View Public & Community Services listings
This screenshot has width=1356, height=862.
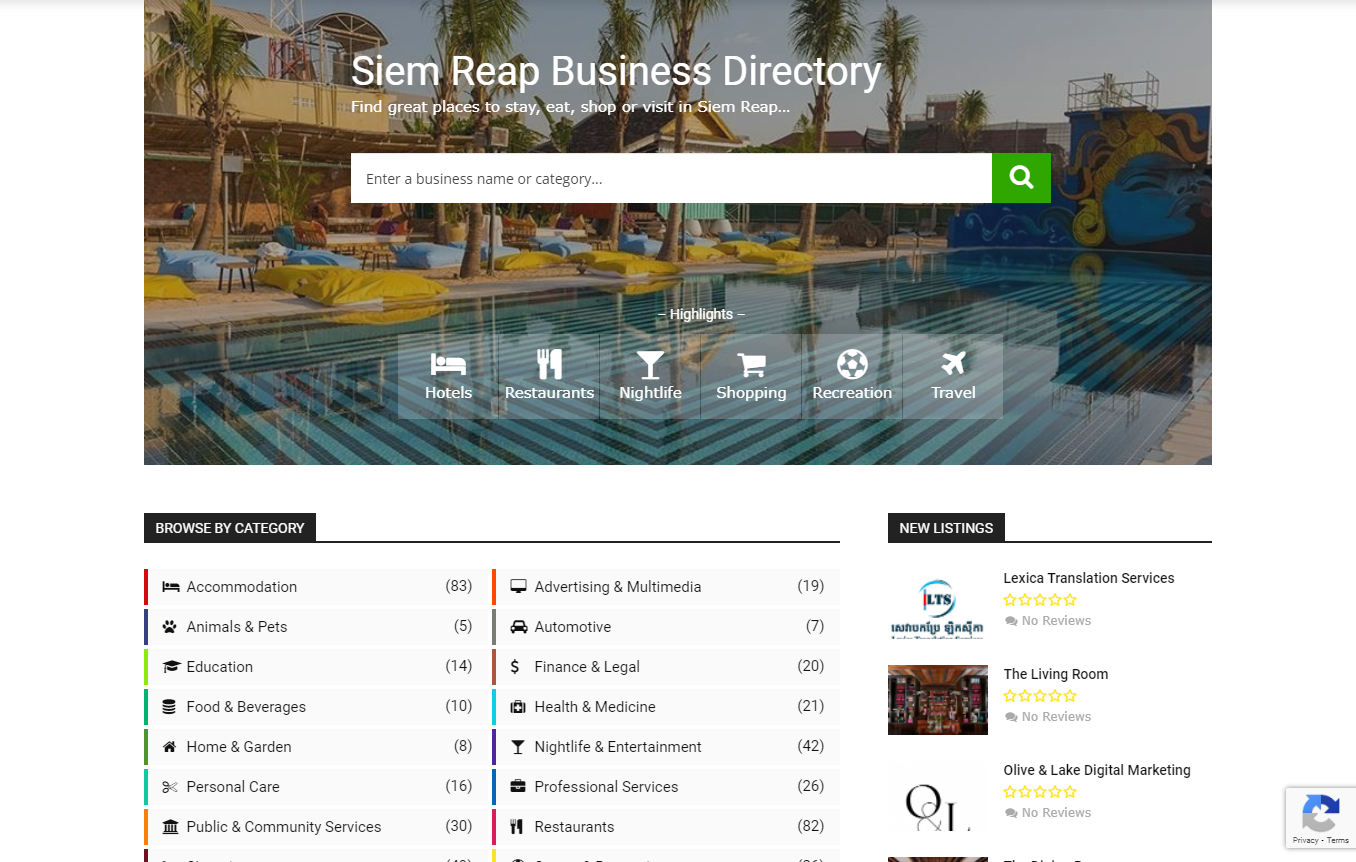283,827
